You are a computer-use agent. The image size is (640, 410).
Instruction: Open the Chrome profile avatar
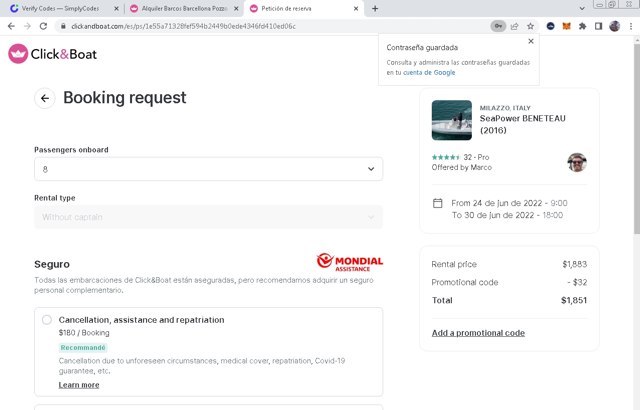pyautogui.click(x=615, y=26)
